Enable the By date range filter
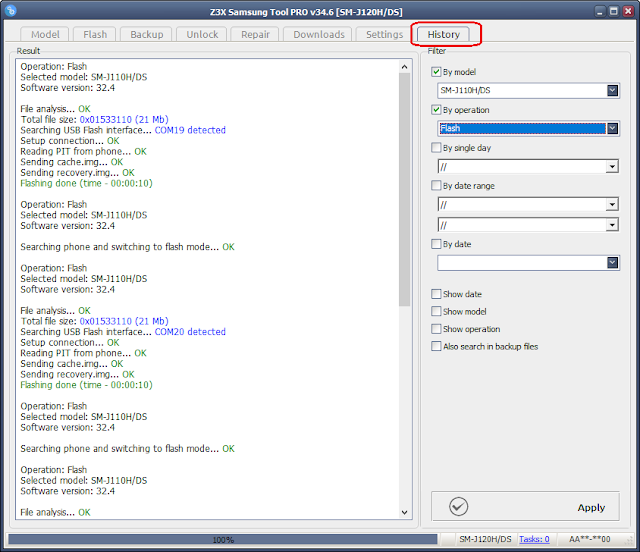The width and height of the screenshot is (640, 552). [x=436, y=186]
